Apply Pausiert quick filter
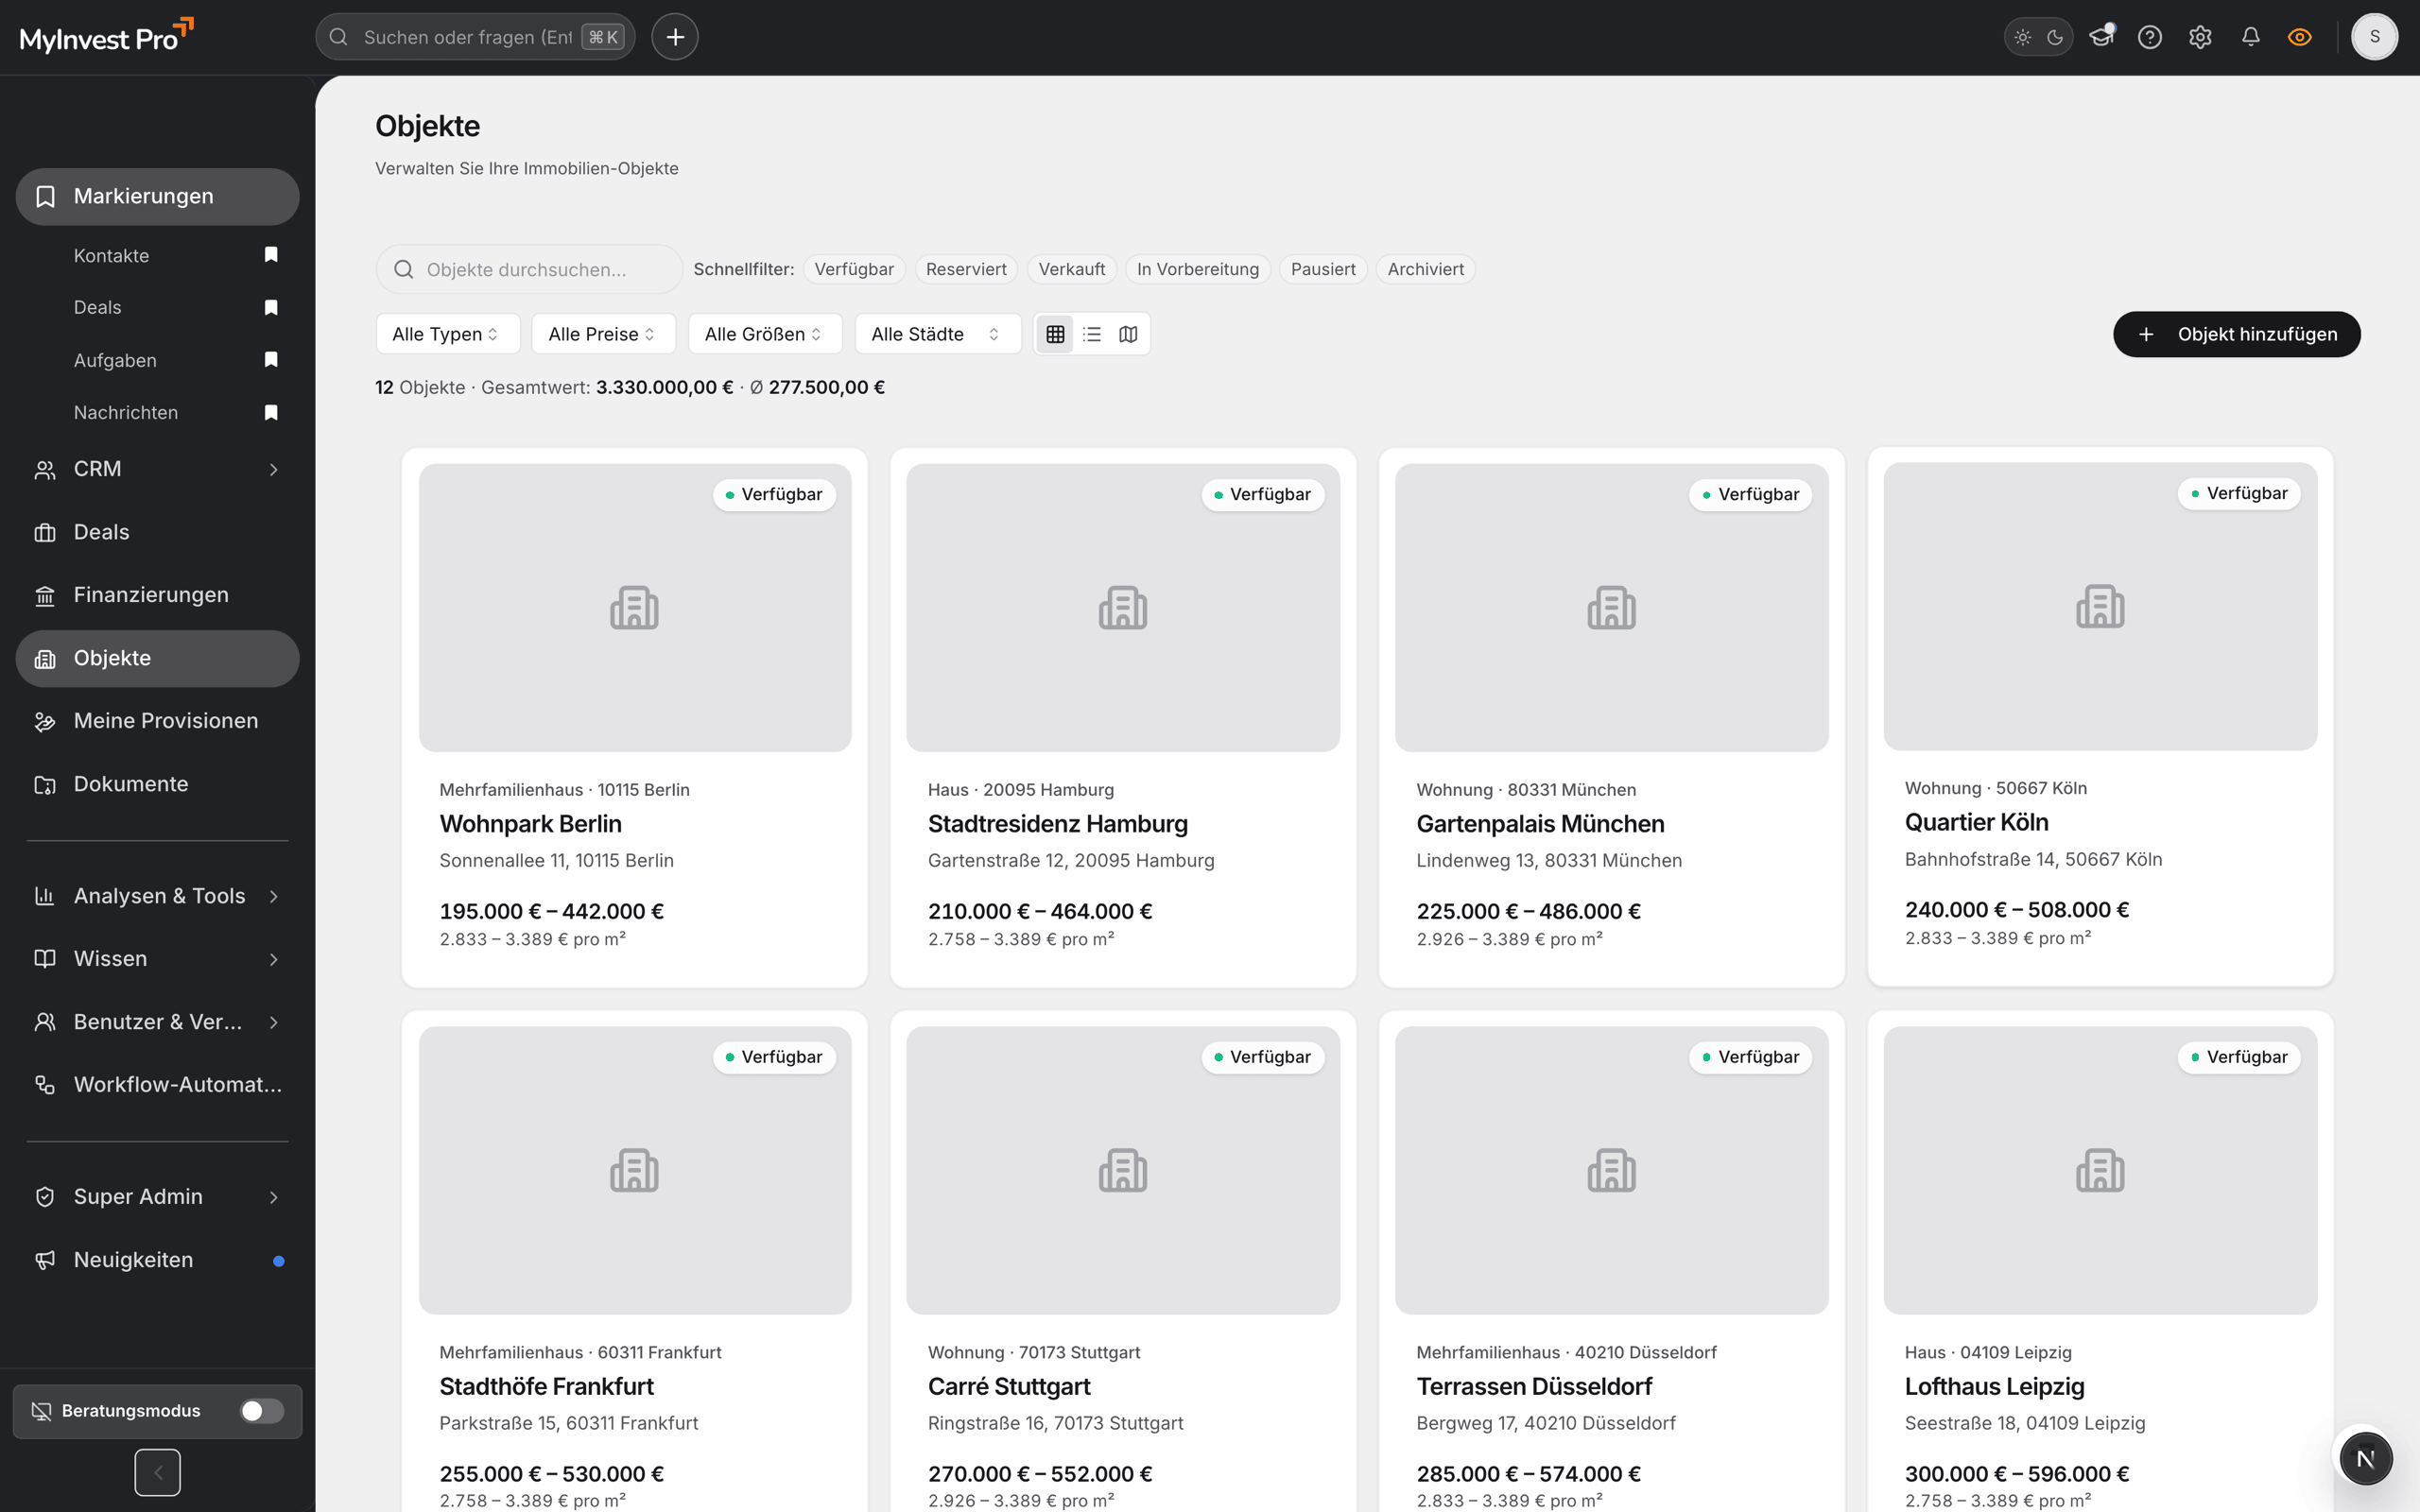Image resolution: width=2420 pixels, height=1512 pixels. (x=1323, y=269)
